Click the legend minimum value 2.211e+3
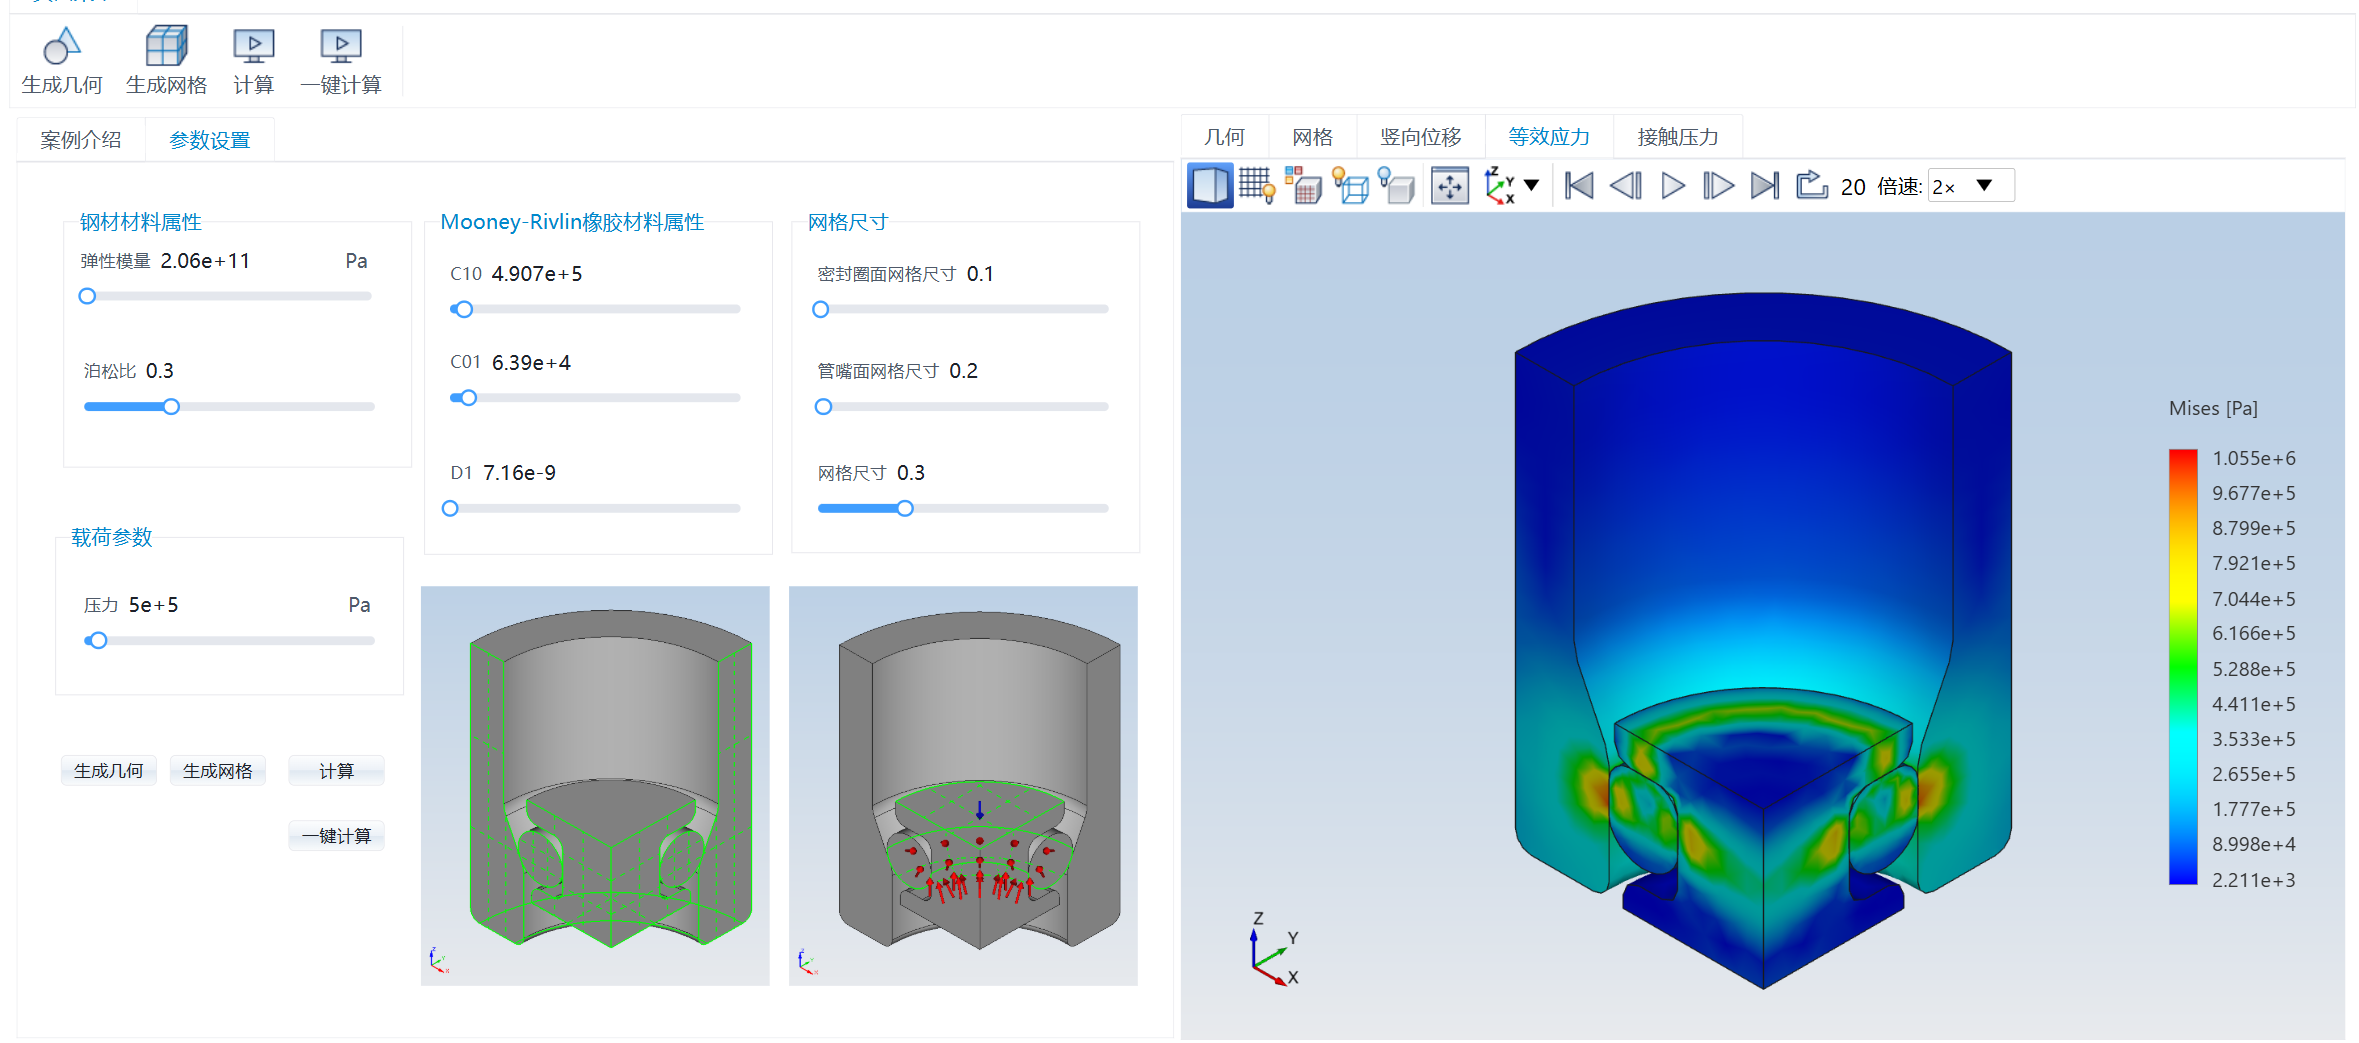The image size is (2359, 1043). click(x=2254, y=880)
